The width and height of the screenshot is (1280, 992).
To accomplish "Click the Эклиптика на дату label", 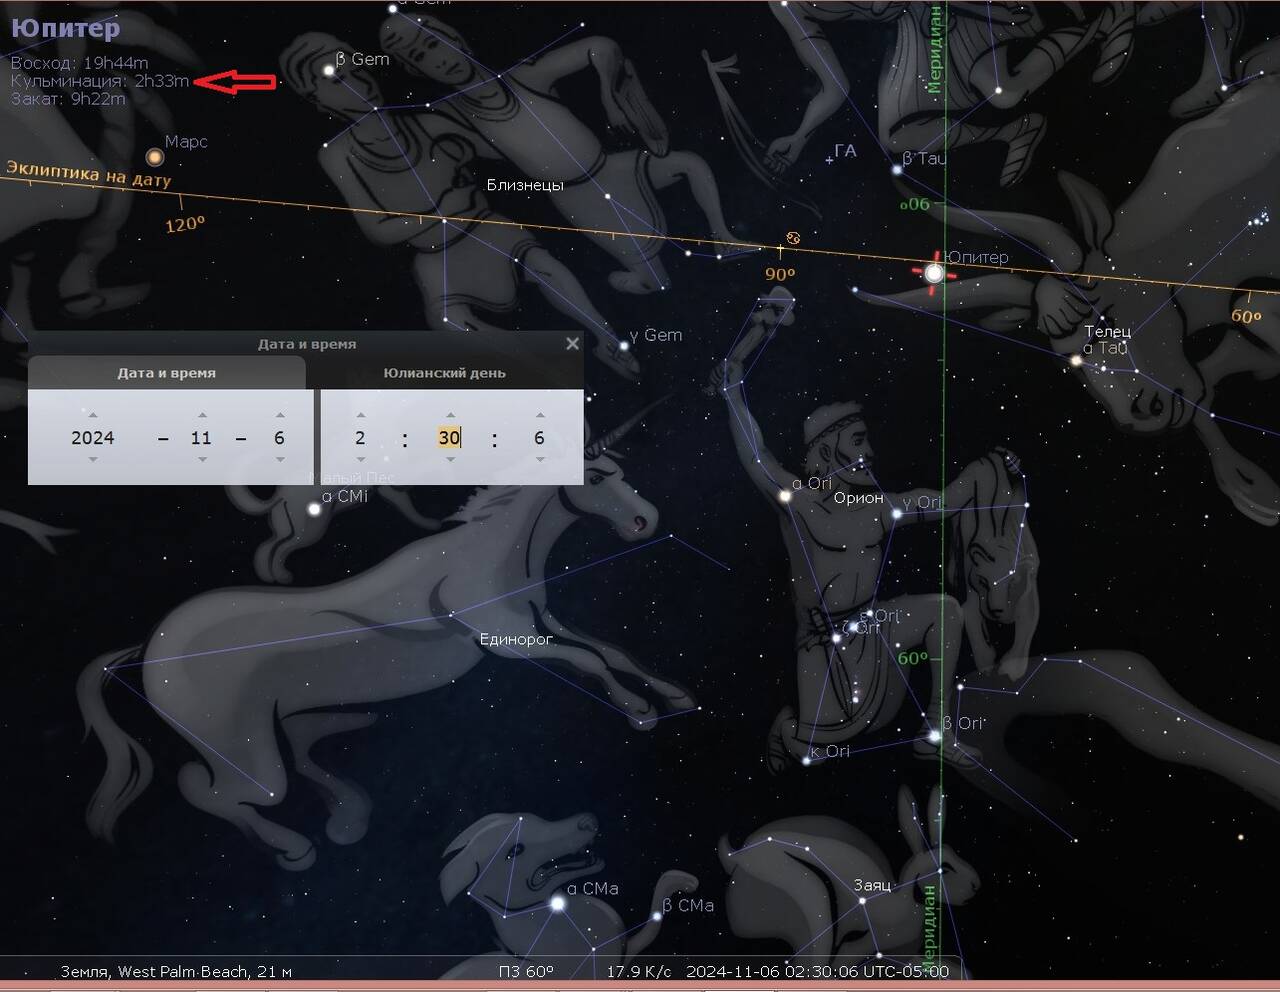I will 89,174.
